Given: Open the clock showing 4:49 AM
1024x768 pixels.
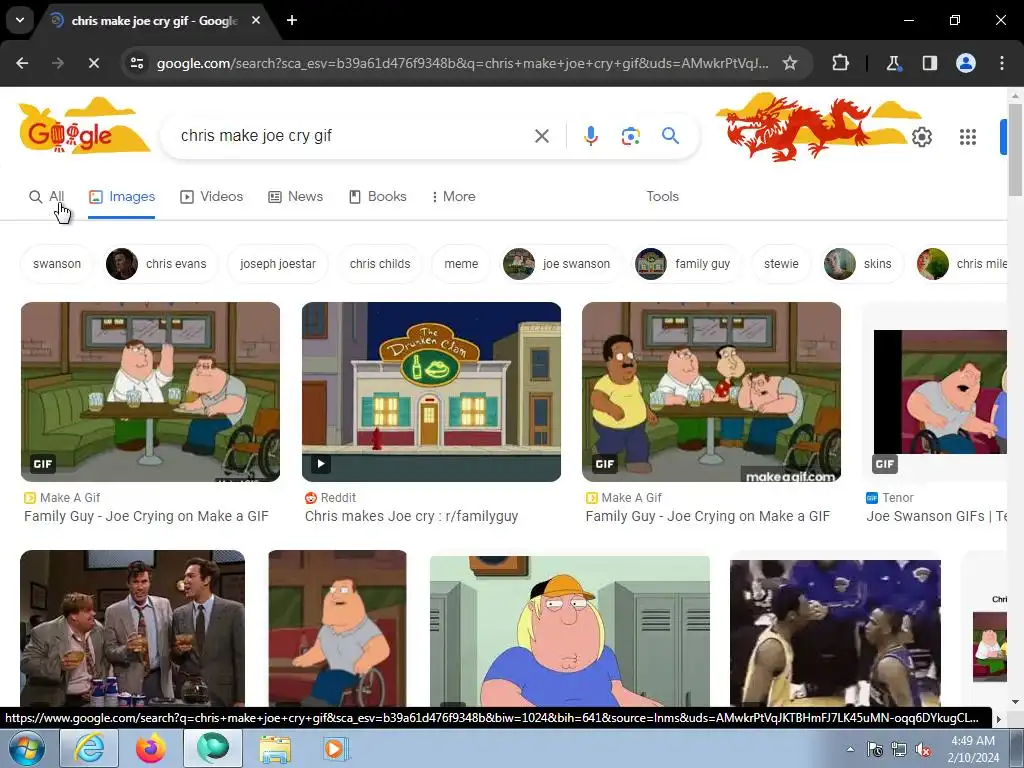Looking at the screenshot, I should point(973,749).
